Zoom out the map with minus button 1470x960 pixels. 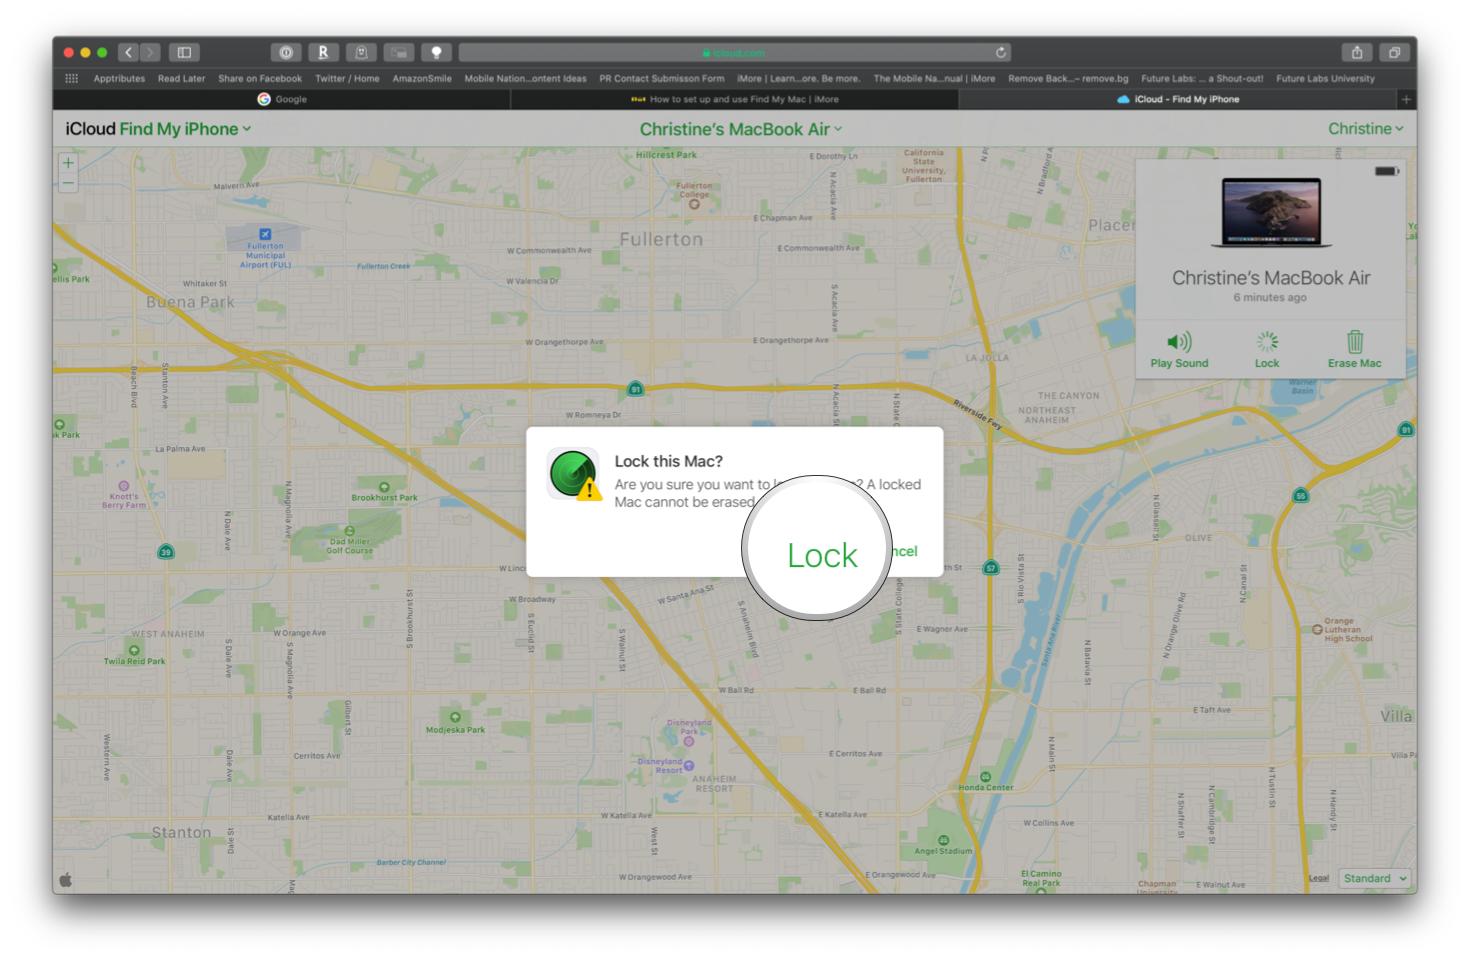68,183
